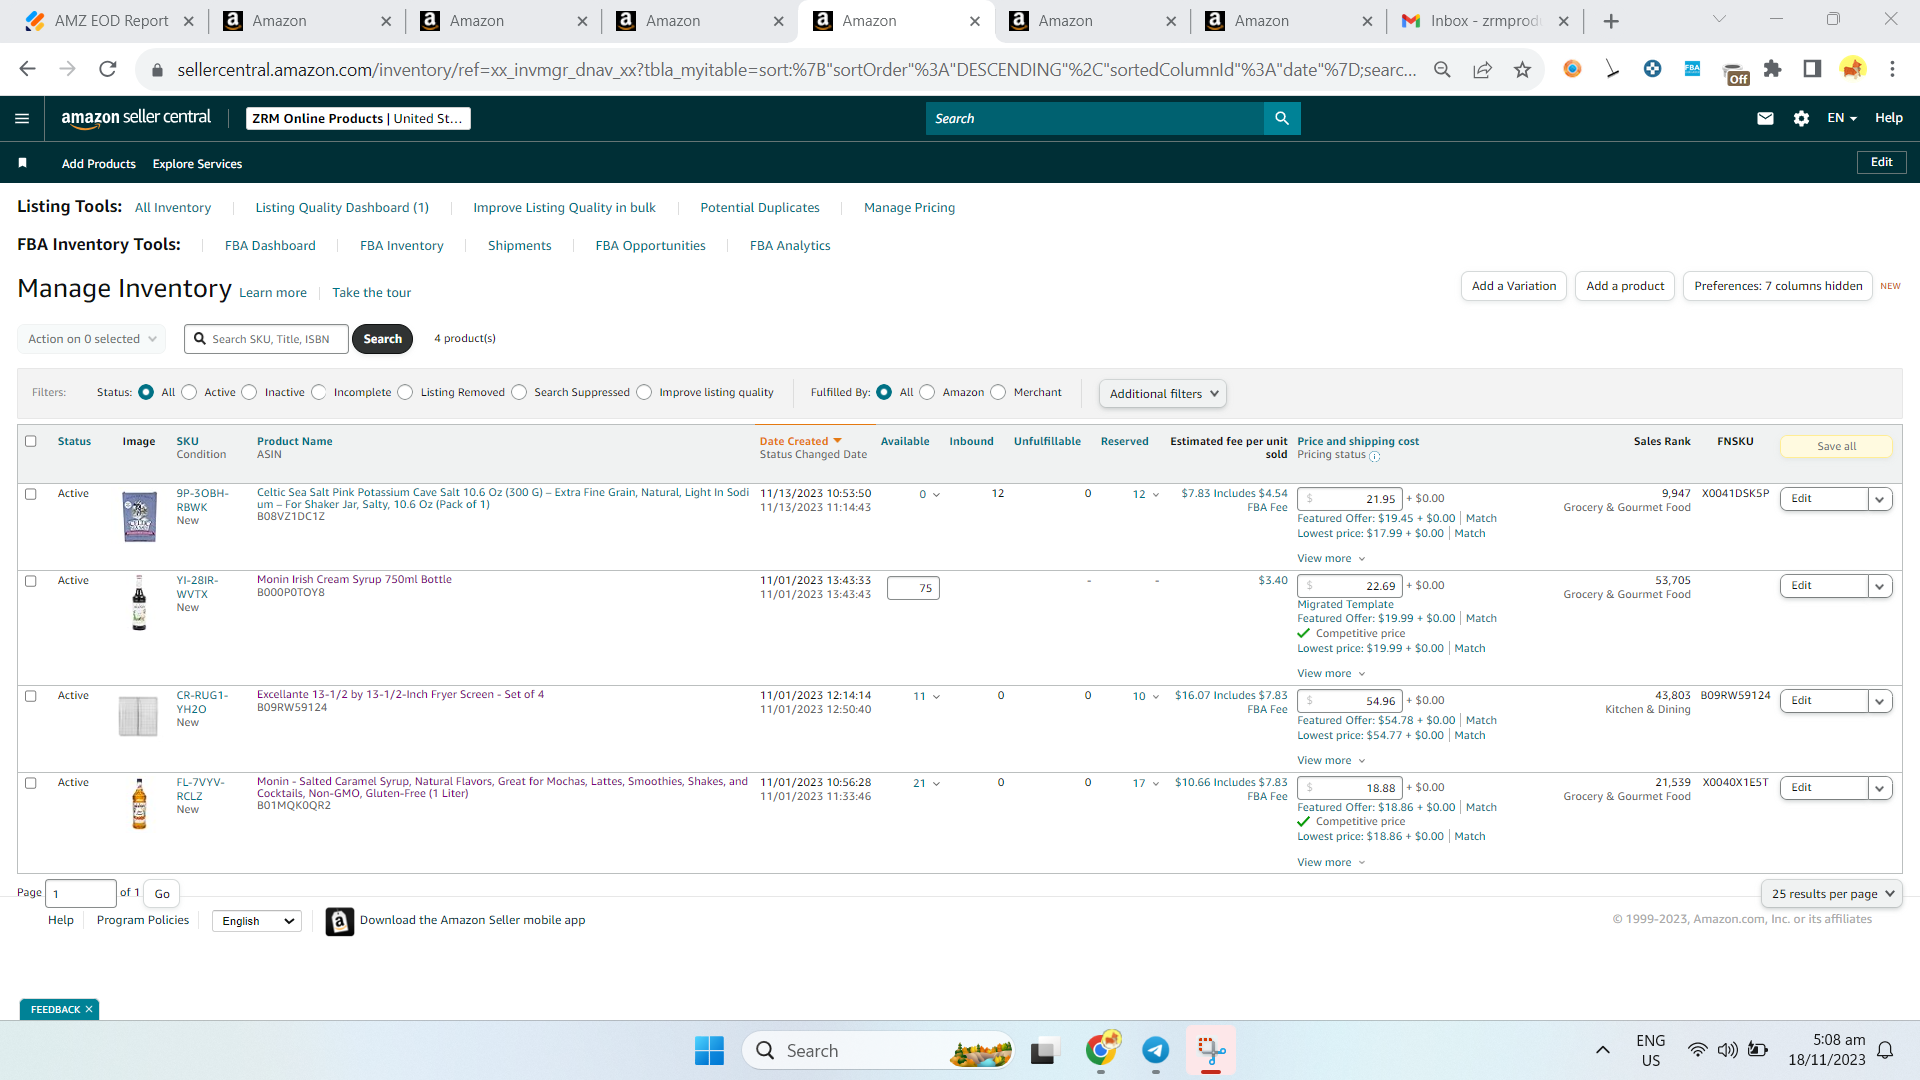
Task: Tick the select-all checkbox in table header
Action: click(x=31, y=441)
